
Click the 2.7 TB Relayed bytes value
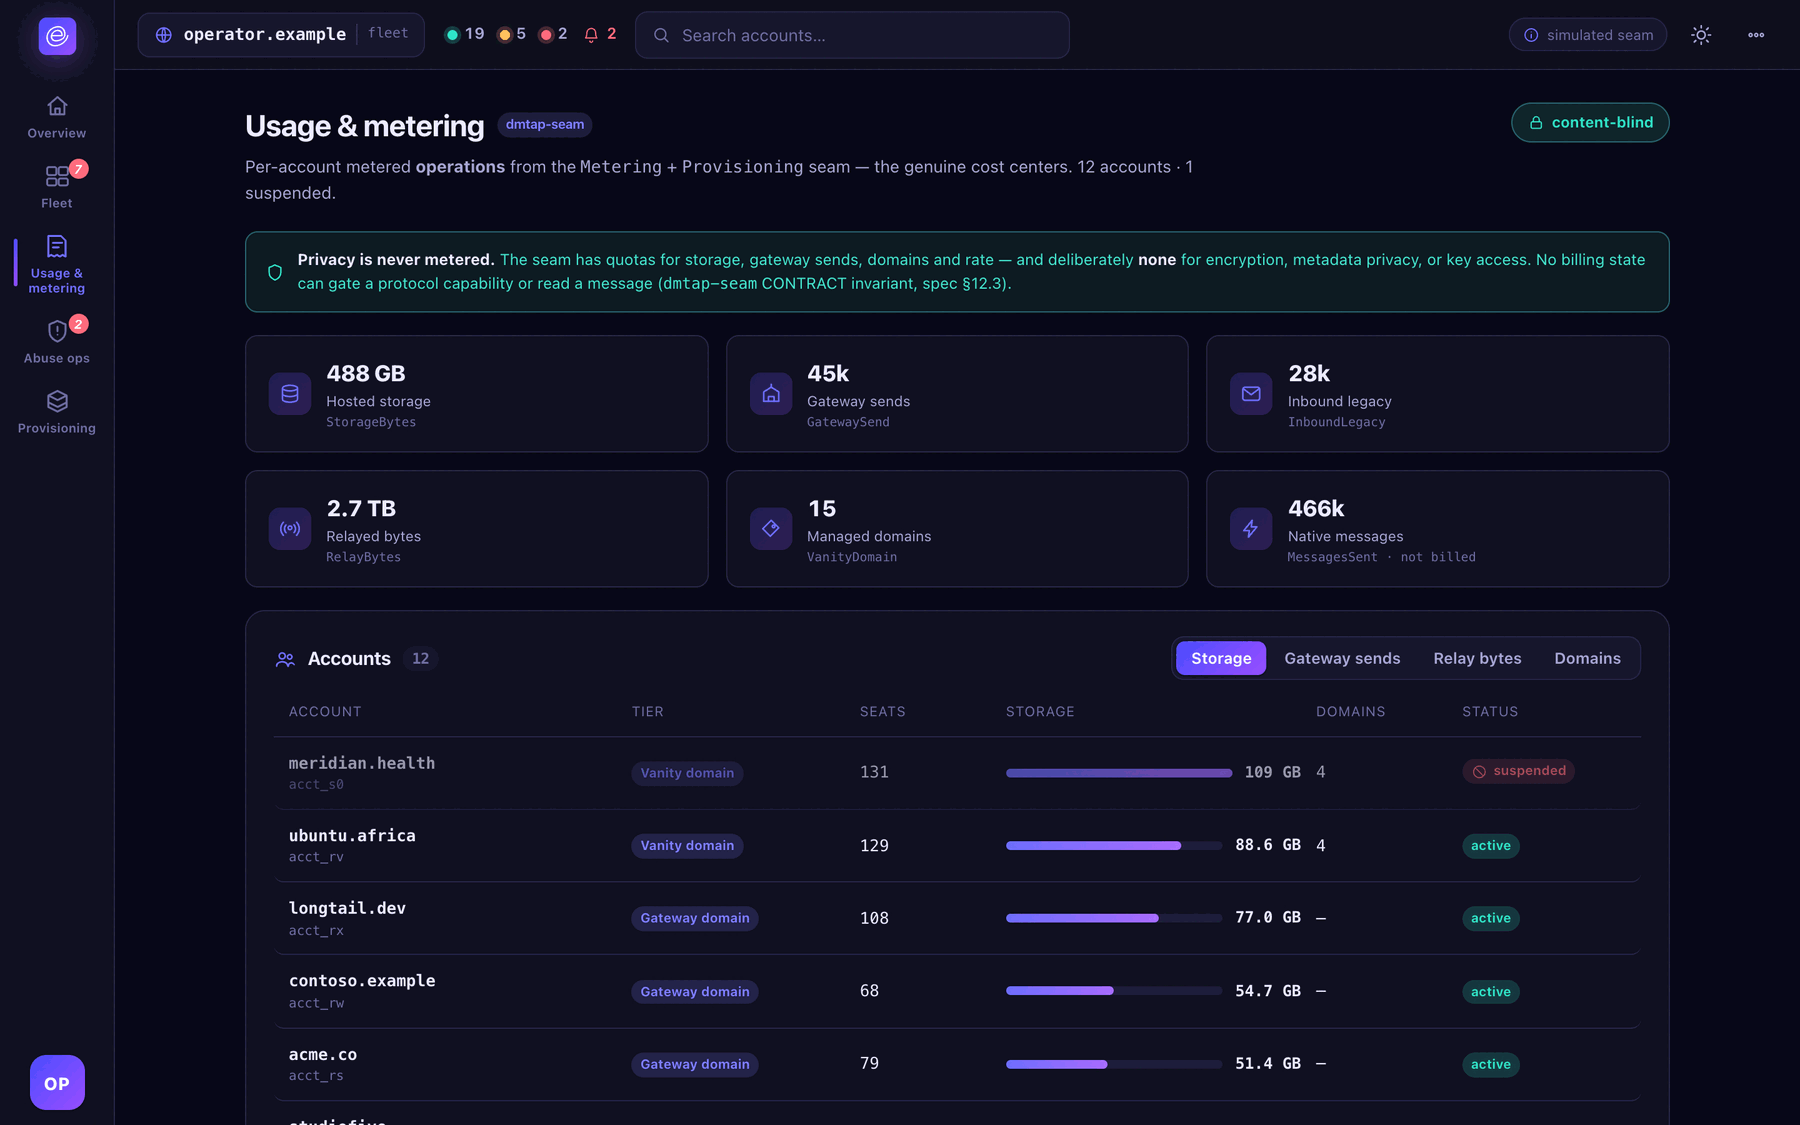click(361, 508)
